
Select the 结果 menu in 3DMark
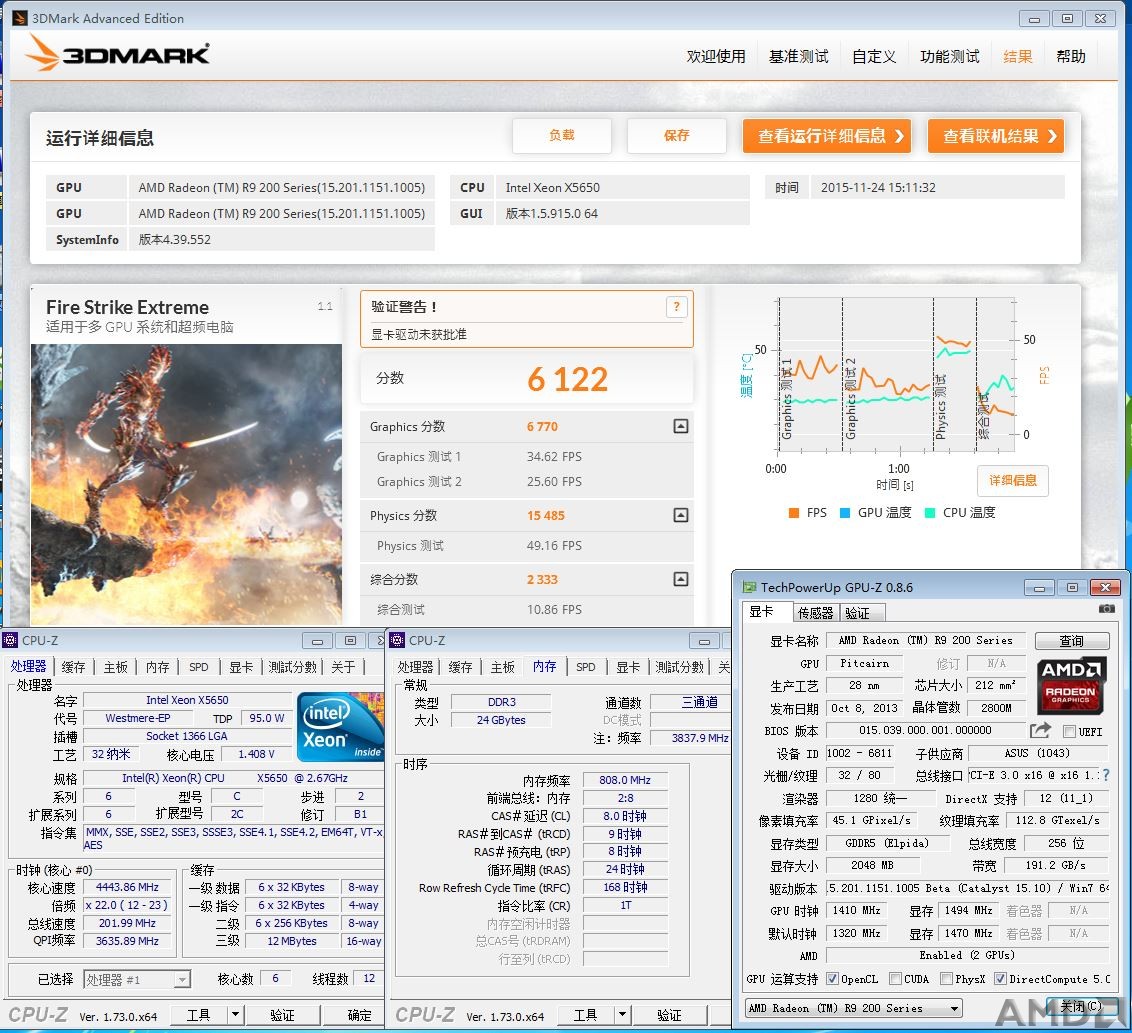pos(1017,56)
